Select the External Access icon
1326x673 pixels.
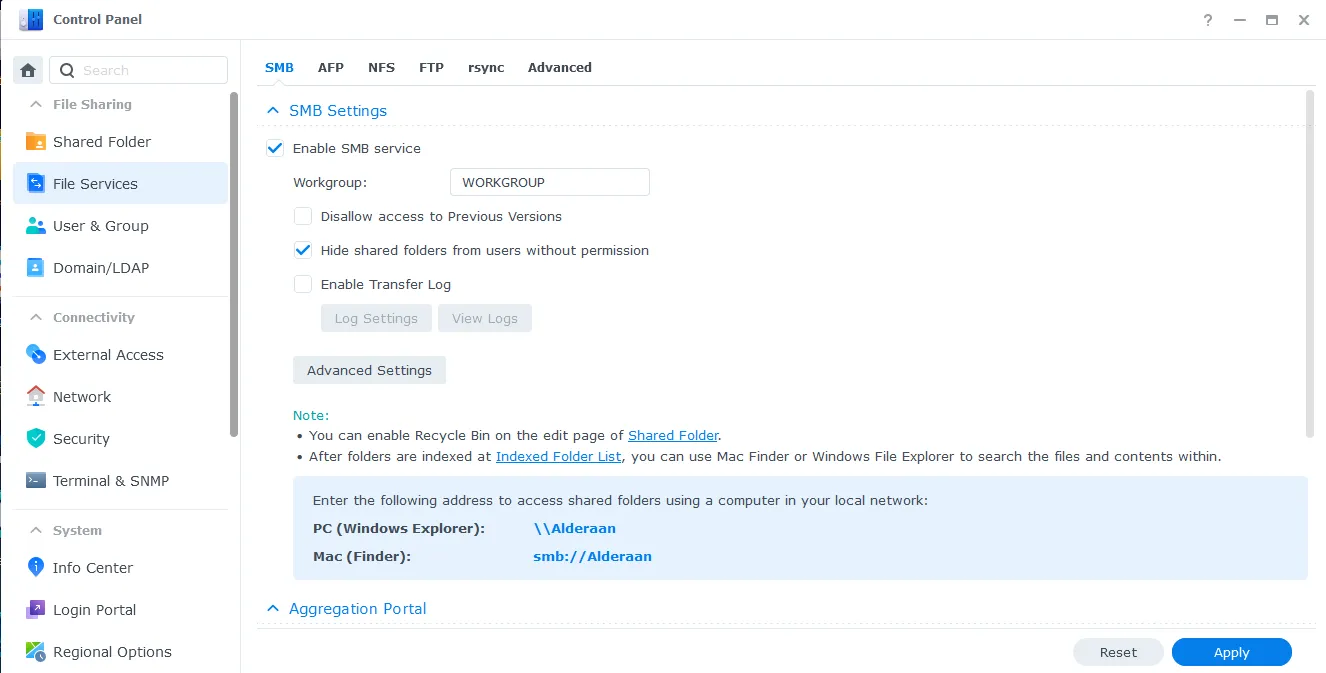[35, 354]
